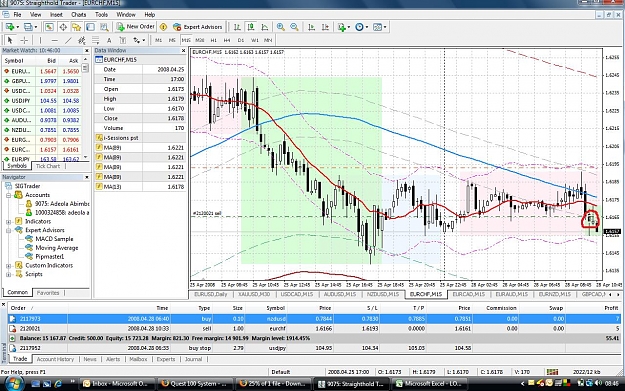Switch to the Tick Chart tab

(x=48, y=166)
